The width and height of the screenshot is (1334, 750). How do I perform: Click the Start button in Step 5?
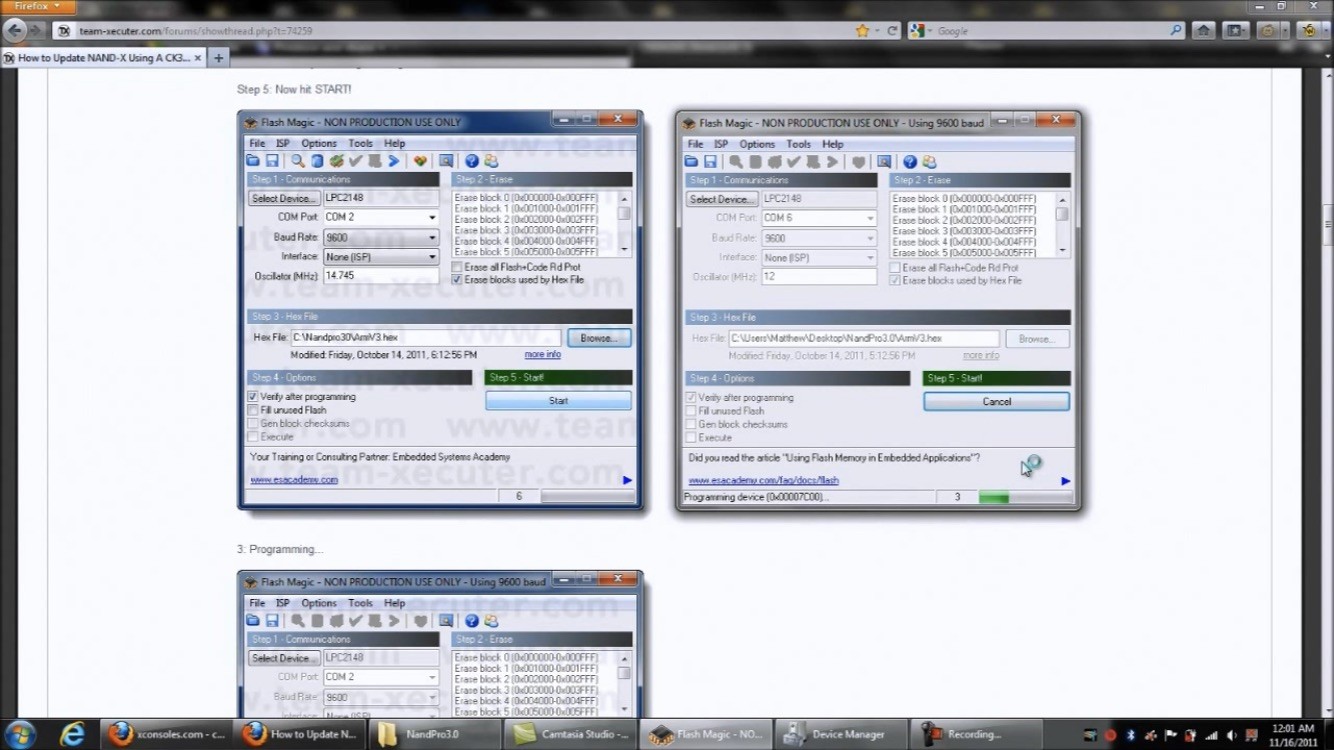[x=558, y=401]
